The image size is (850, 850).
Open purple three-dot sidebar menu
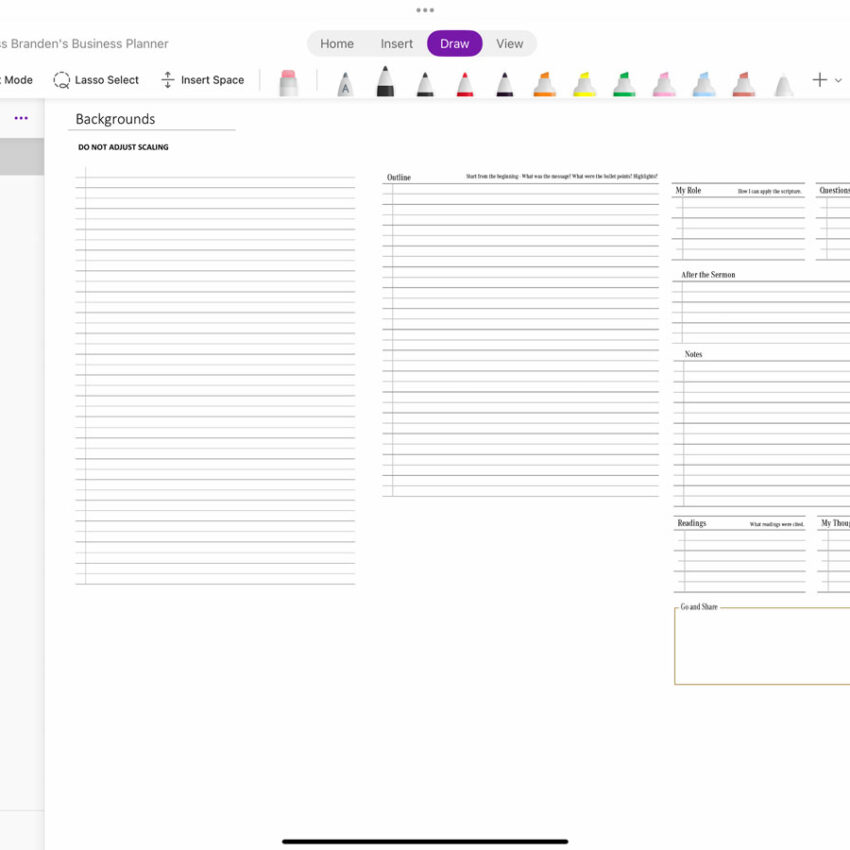[21, 118]
